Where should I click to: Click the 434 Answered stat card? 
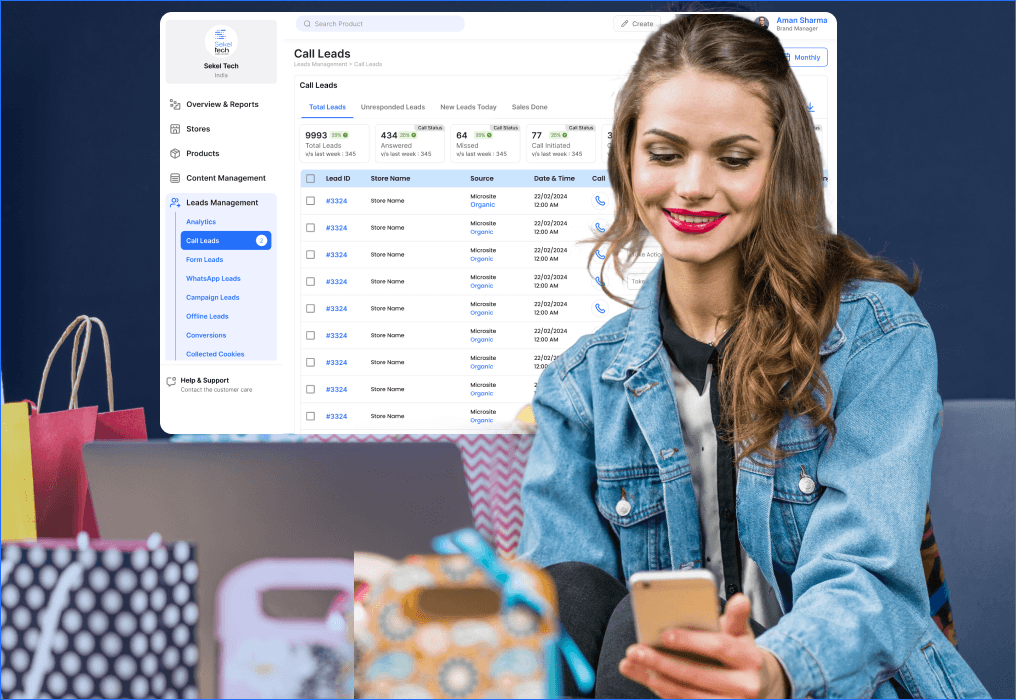click(410, 144)
